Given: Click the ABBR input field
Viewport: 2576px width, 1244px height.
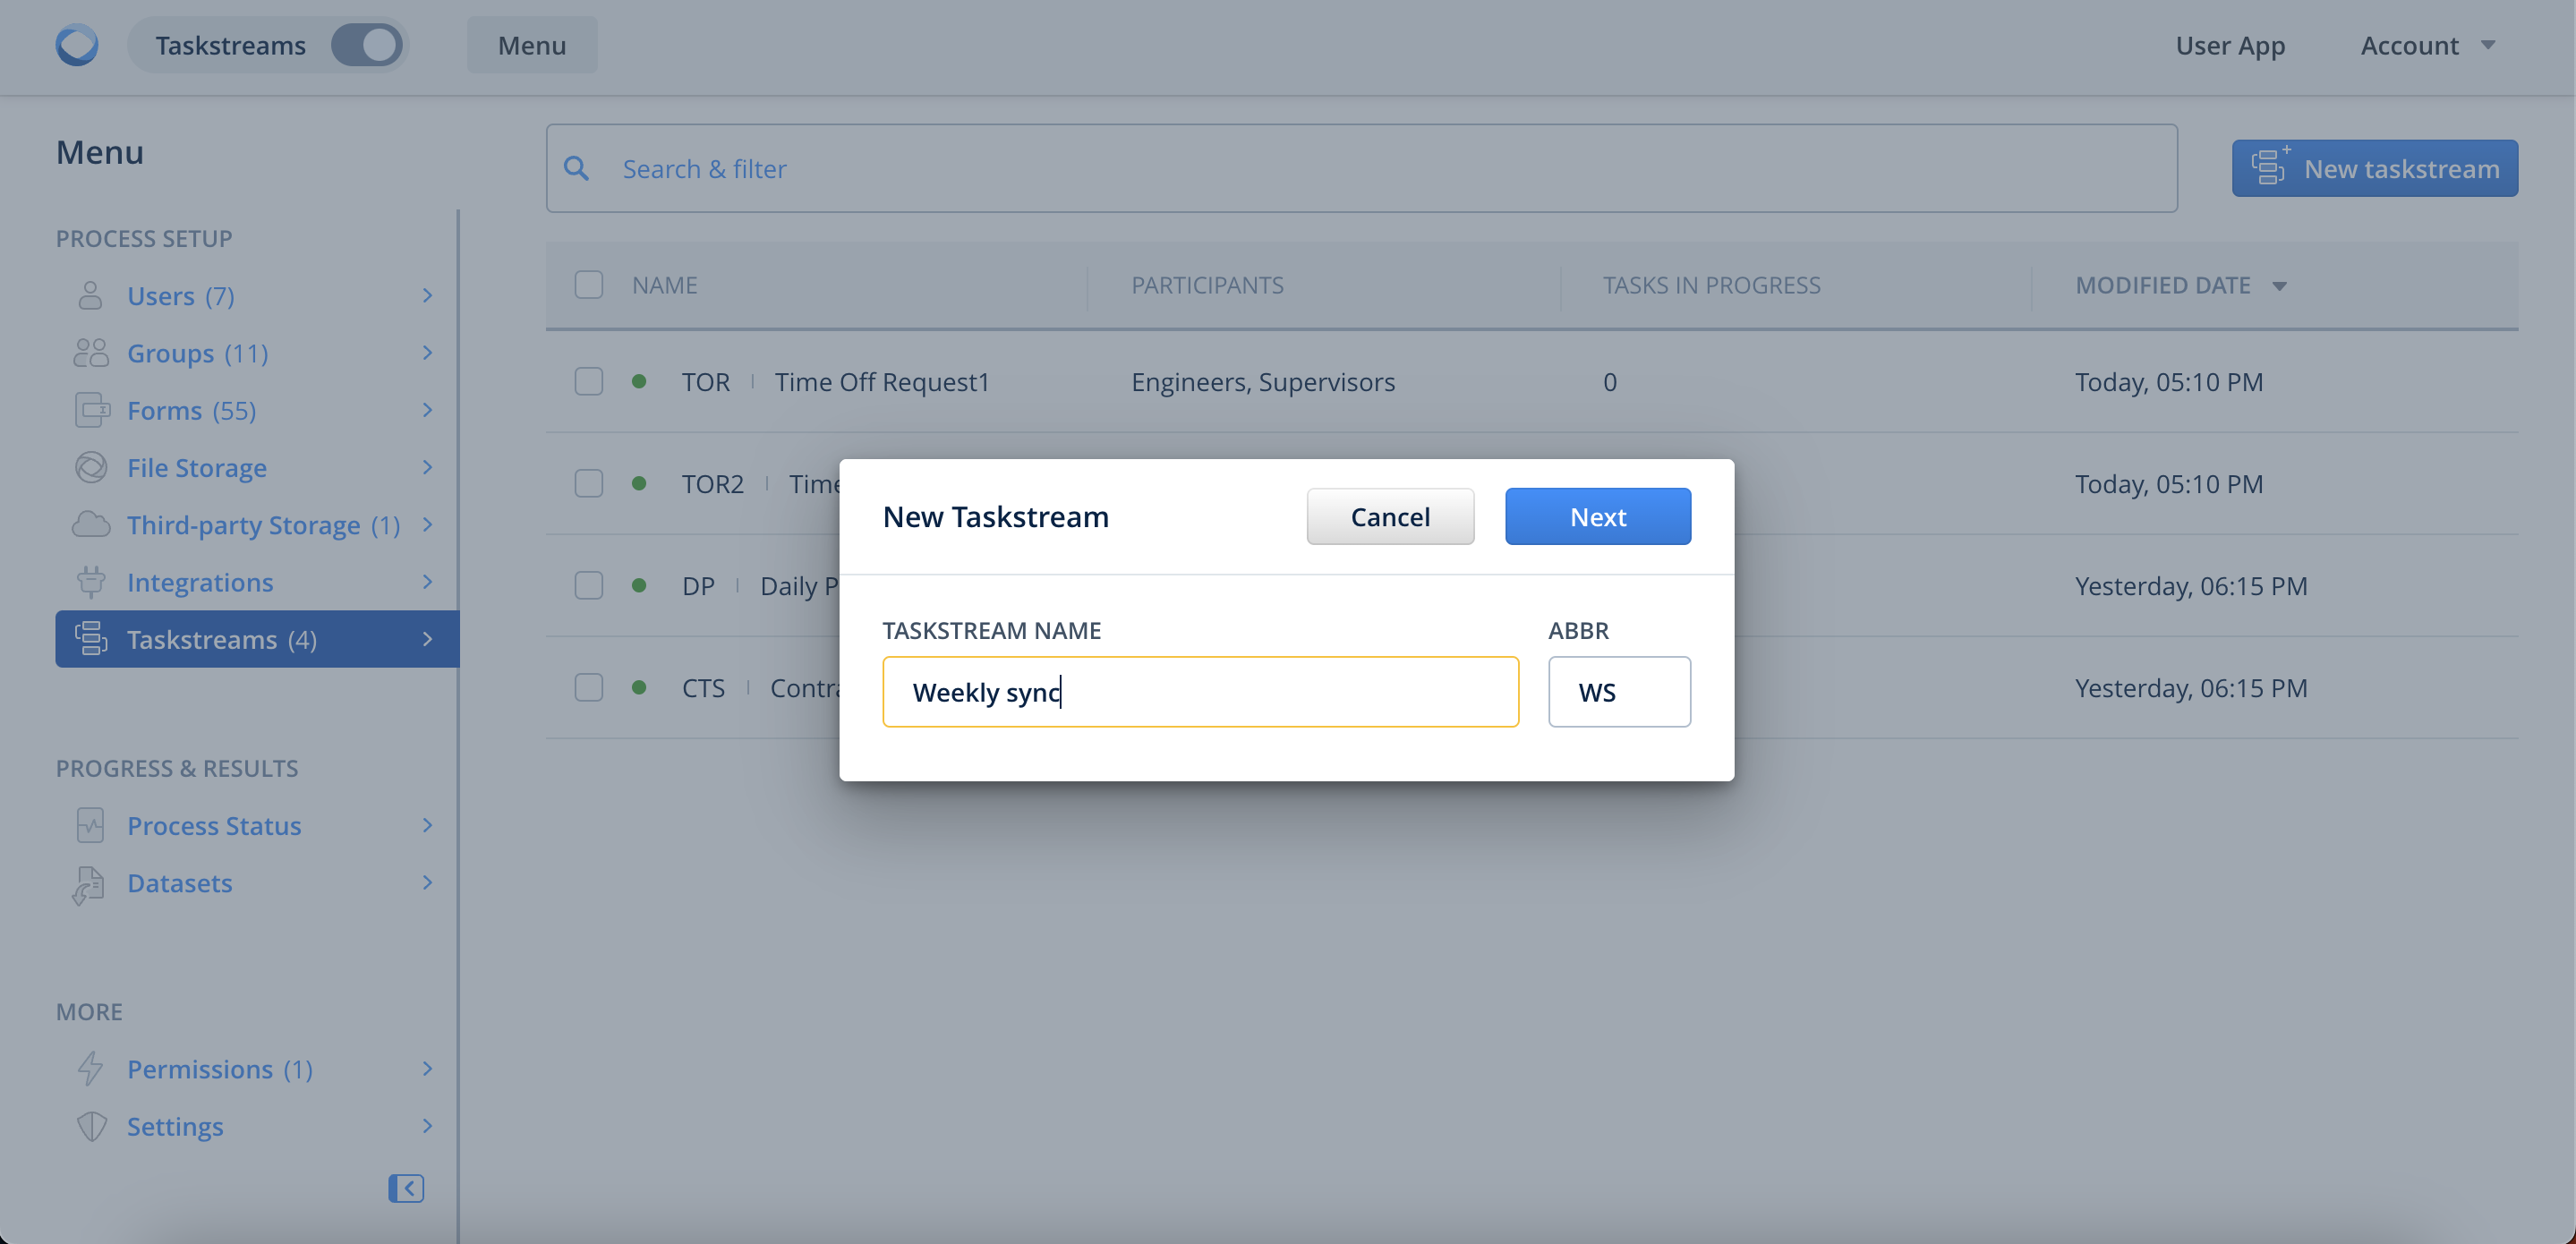Looking at the screenshot, I should point(1619,692).
